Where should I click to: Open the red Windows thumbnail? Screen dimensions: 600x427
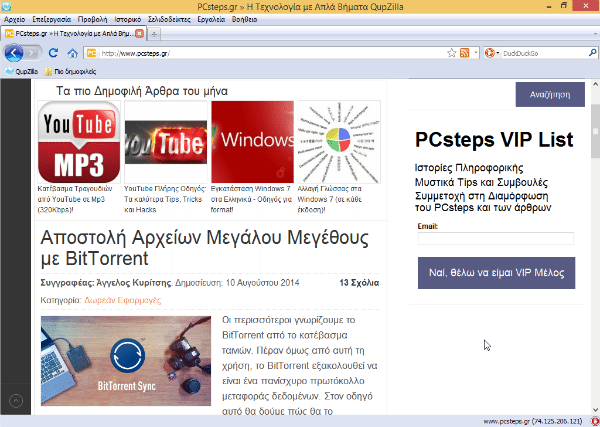(x=253, y=142)
